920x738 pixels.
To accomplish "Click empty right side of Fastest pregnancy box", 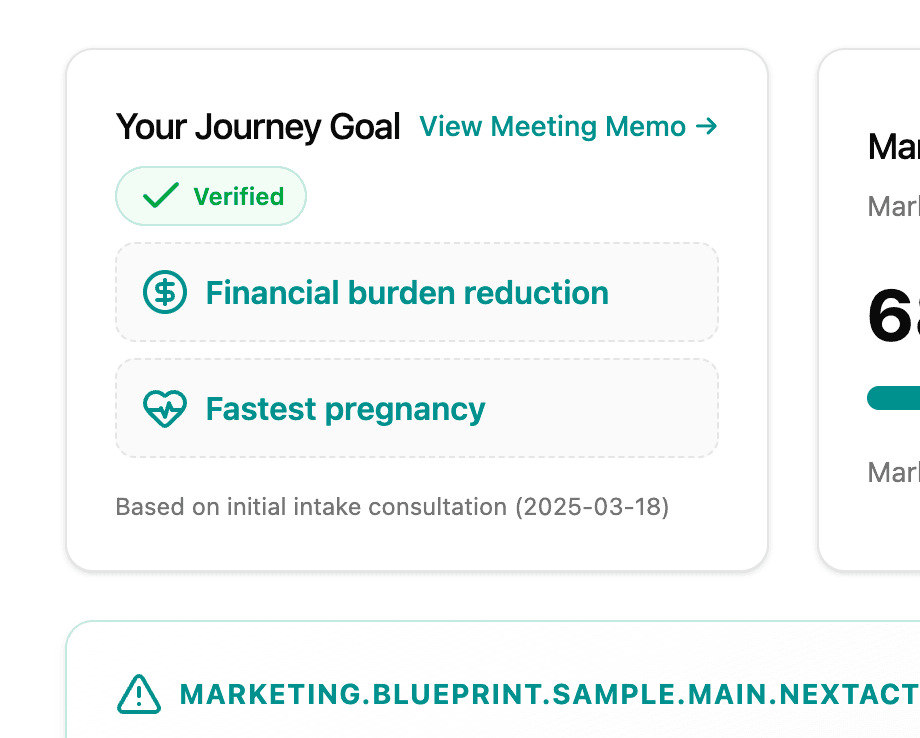I will [x=620, y=409].
